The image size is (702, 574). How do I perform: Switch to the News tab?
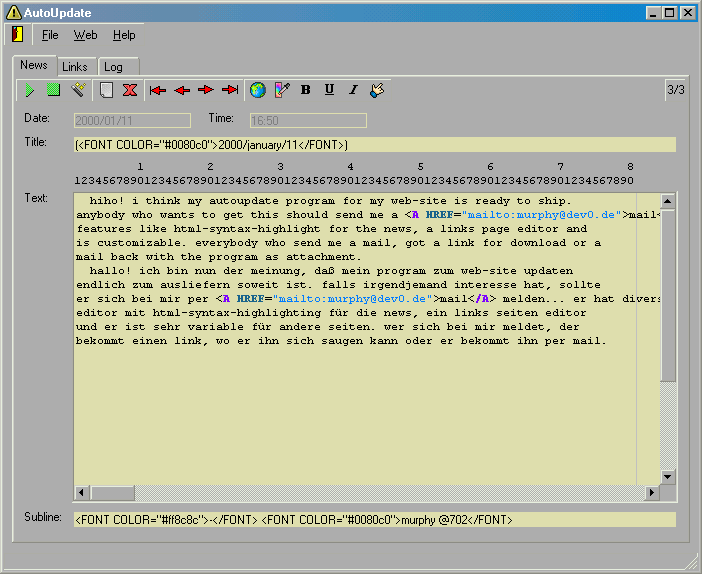(x=34, y=65)
